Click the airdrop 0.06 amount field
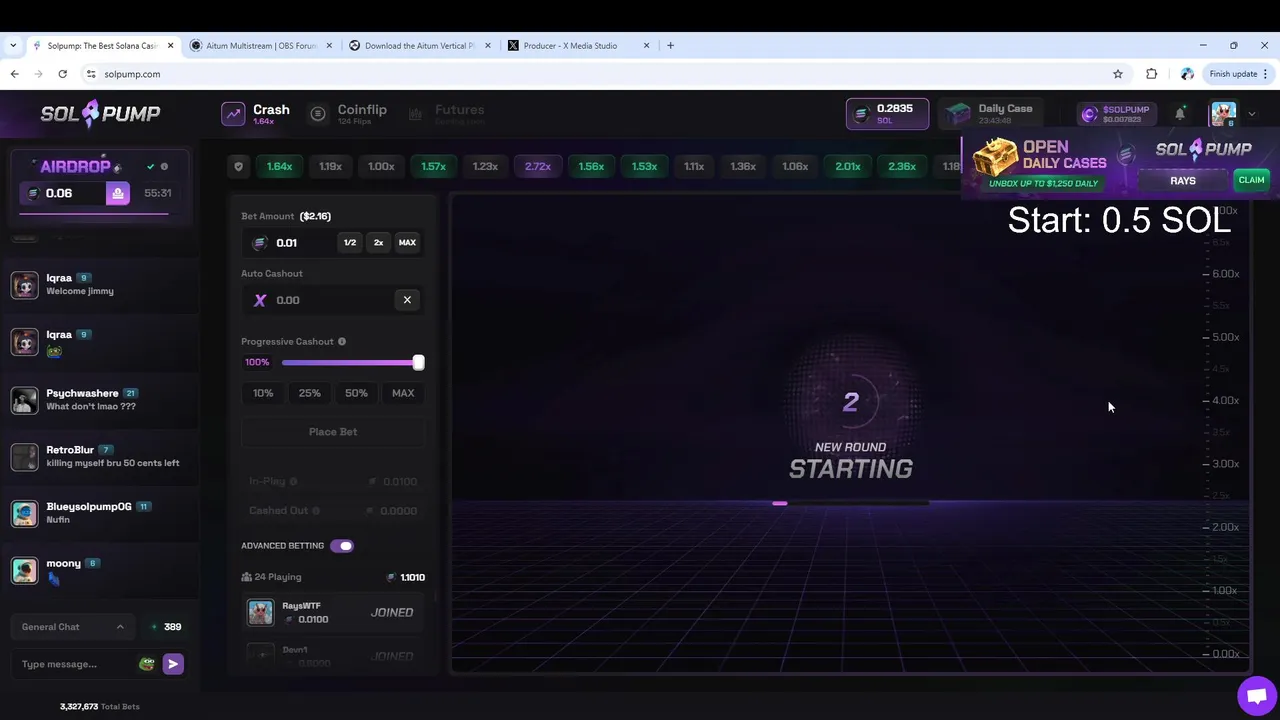1280x720 pixels. coord(63,193)
